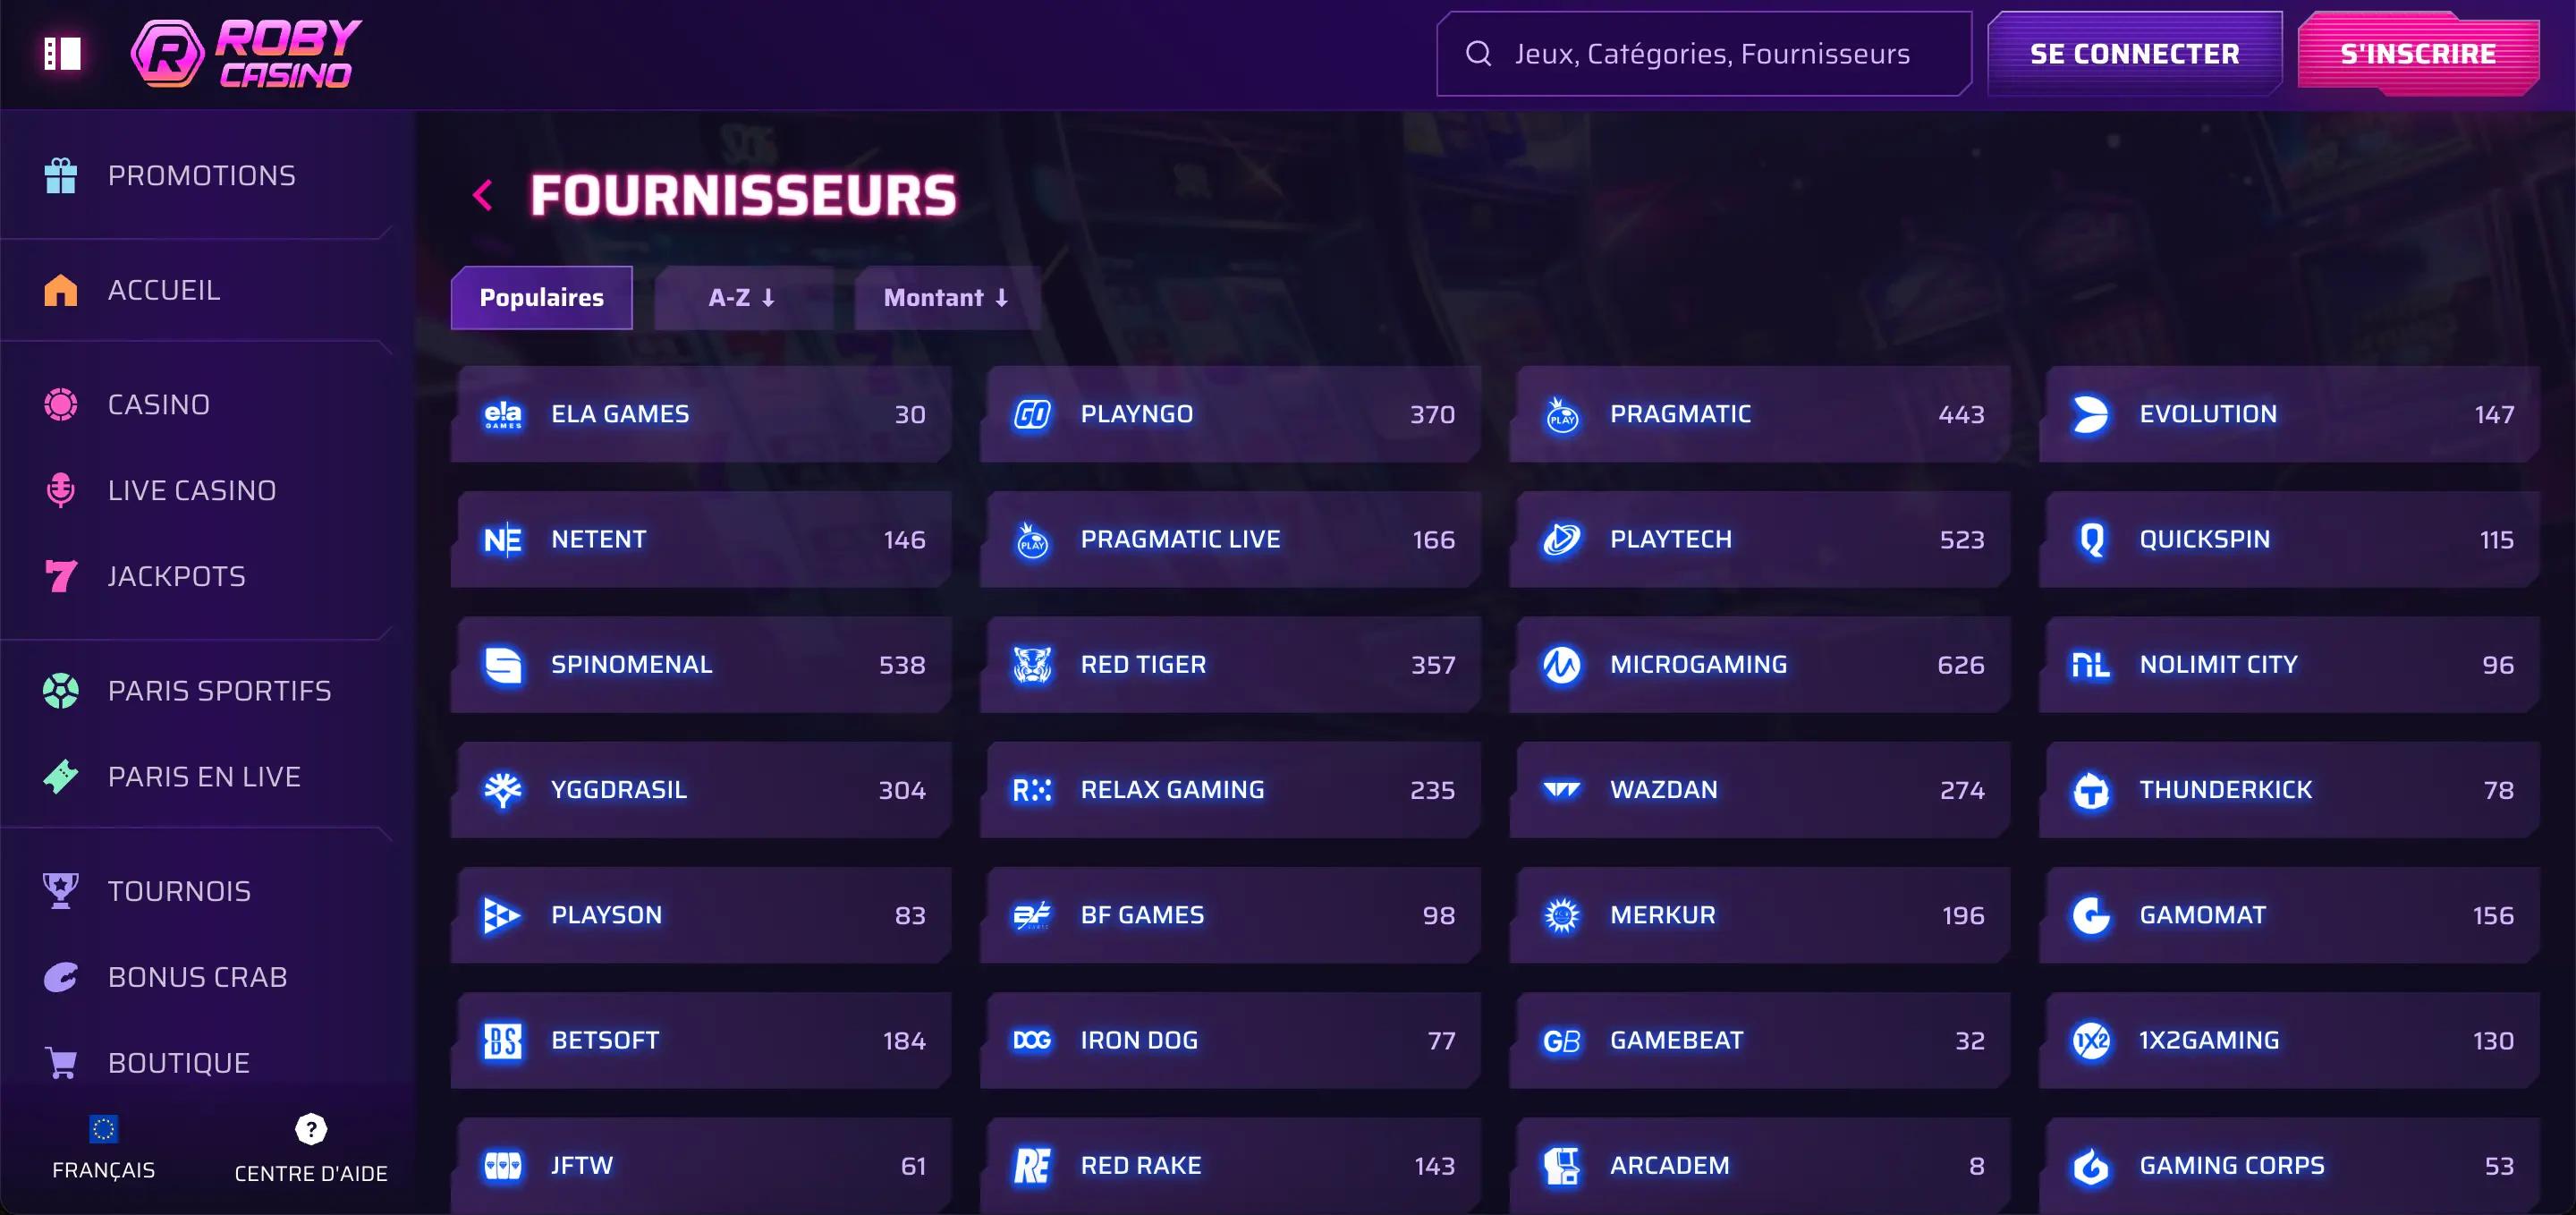The height and width of the screenshot is (1215, 2576).
Task: Sort providers by Montant
Action: click(946, 298)
